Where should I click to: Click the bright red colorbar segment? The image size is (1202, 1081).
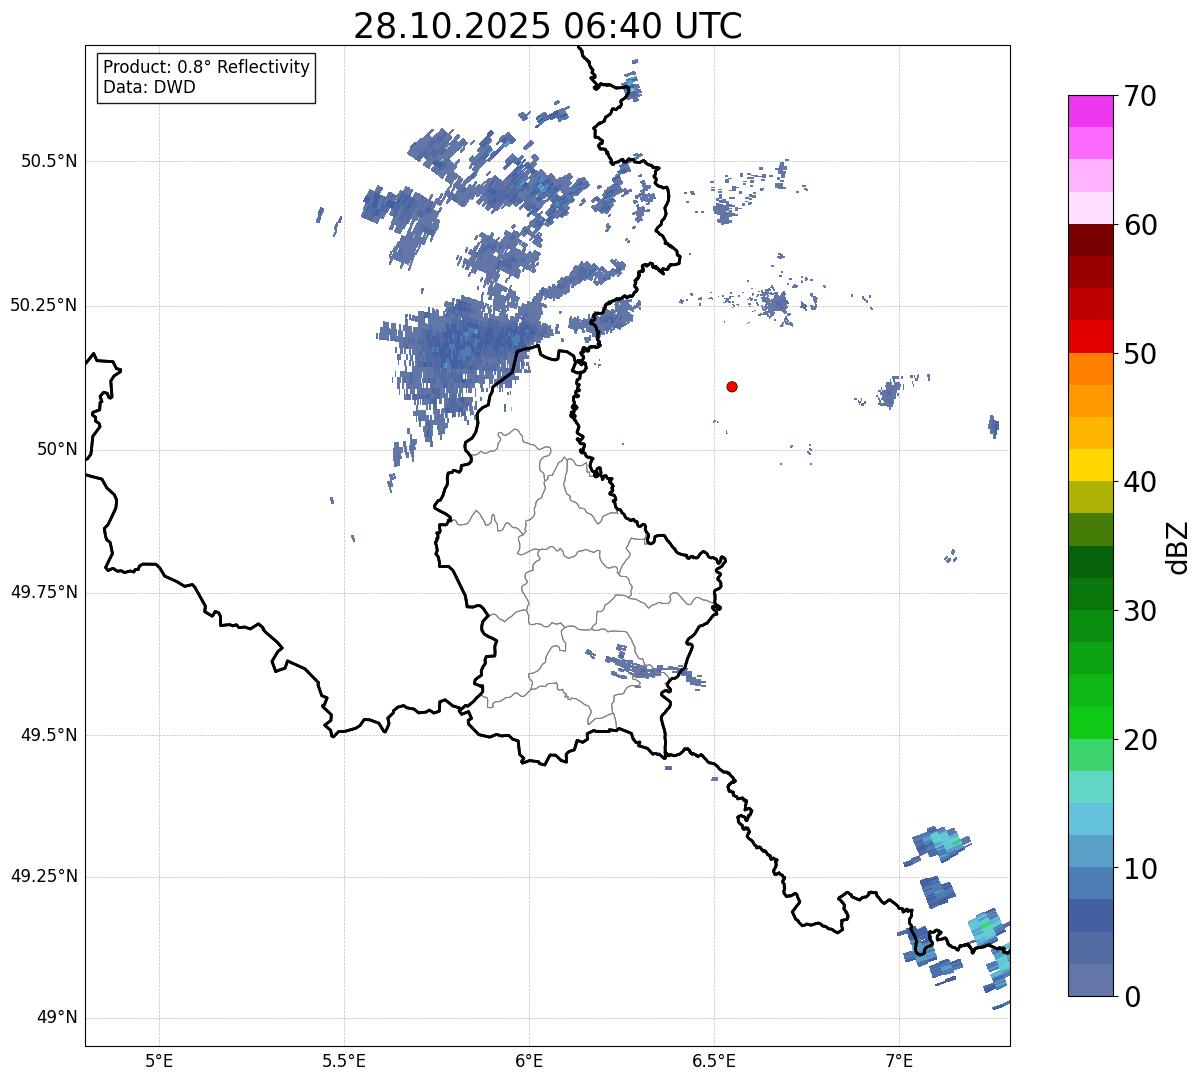point(1091,337)
